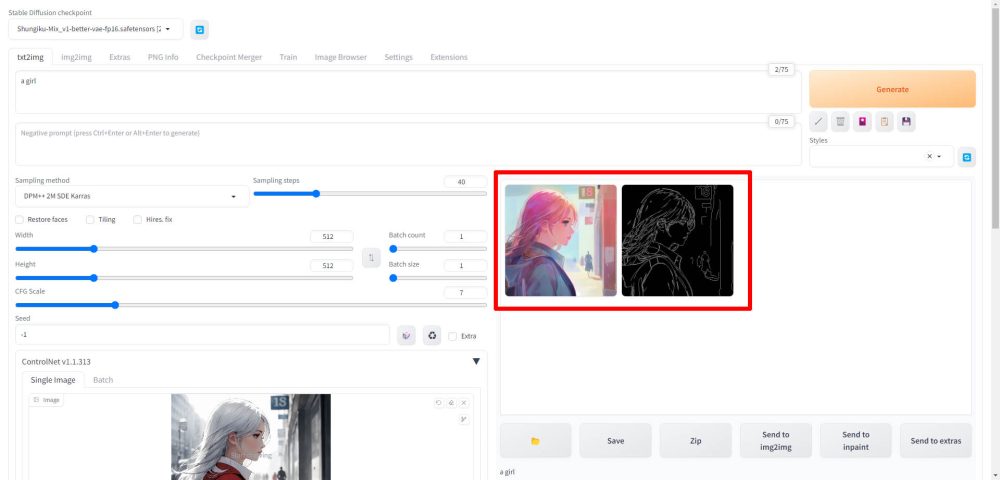Toggle the Tiling checkbox
The width and height of the screenshot is (1000, 480).
pyautogui.click(x=90, y=219)
